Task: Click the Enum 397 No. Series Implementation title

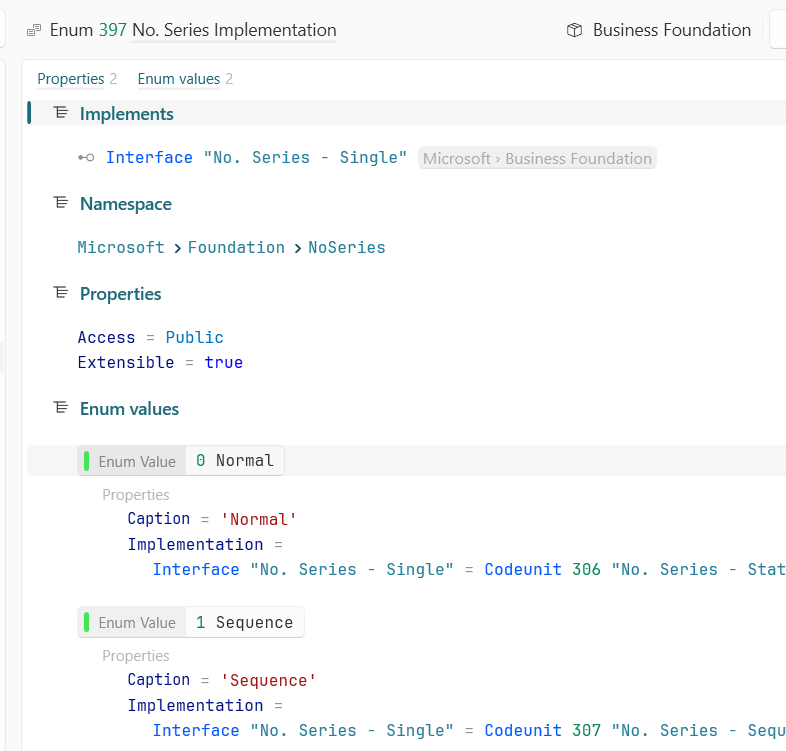Action: (193, 31)
